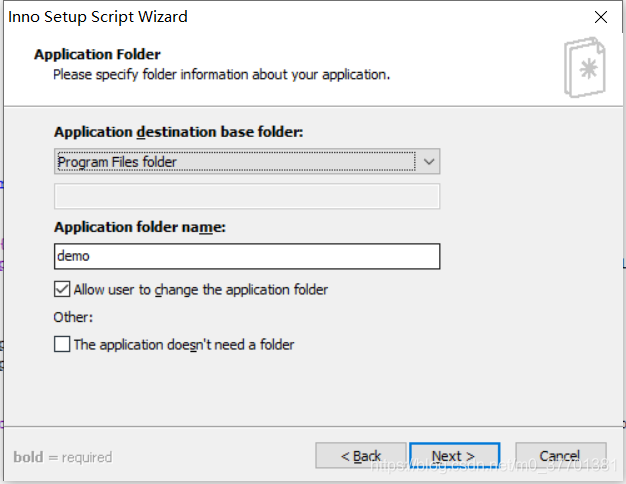Click the 'Application folder name:' label
The image size is (626, 484).
tap(140, 227)
